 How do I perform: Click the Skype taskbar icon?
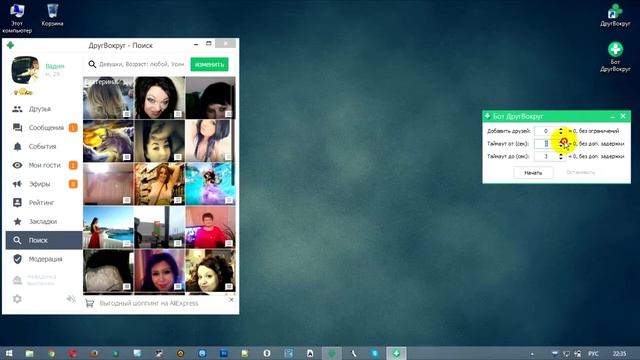(x=374, y=353)
